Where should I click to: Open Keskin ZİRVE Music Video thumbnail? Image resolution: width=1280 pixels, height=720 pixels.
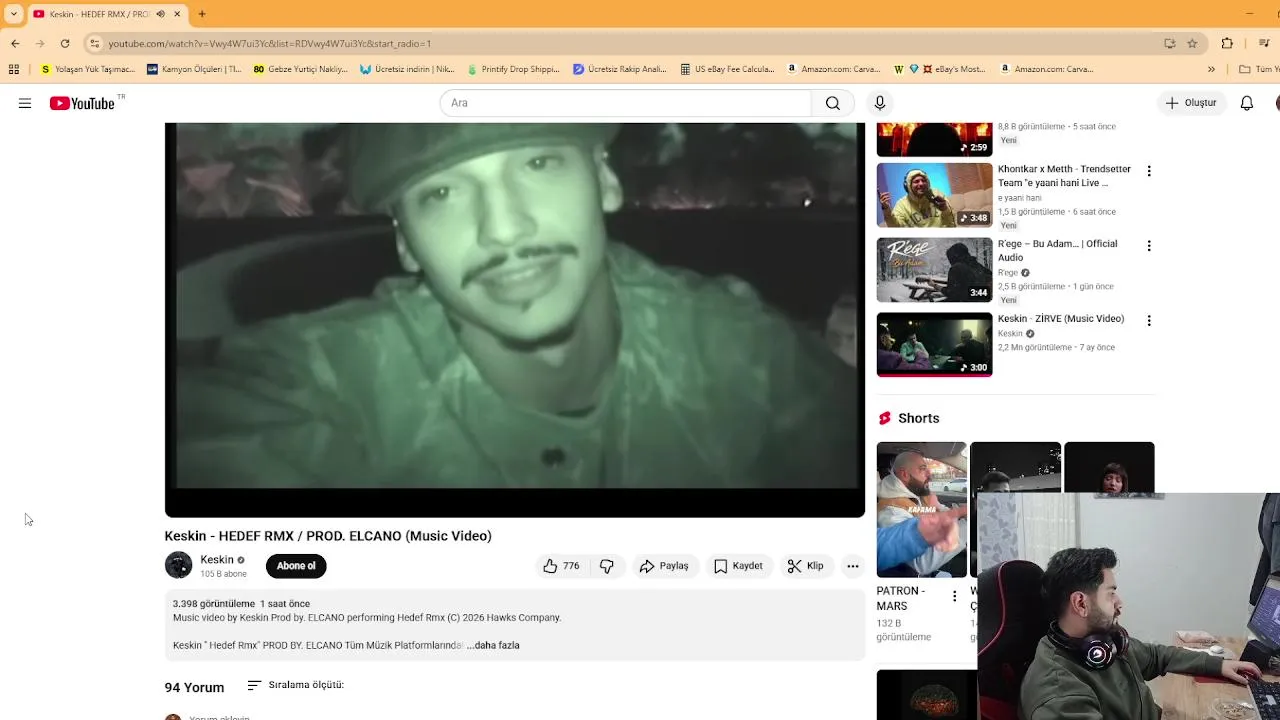934,344
